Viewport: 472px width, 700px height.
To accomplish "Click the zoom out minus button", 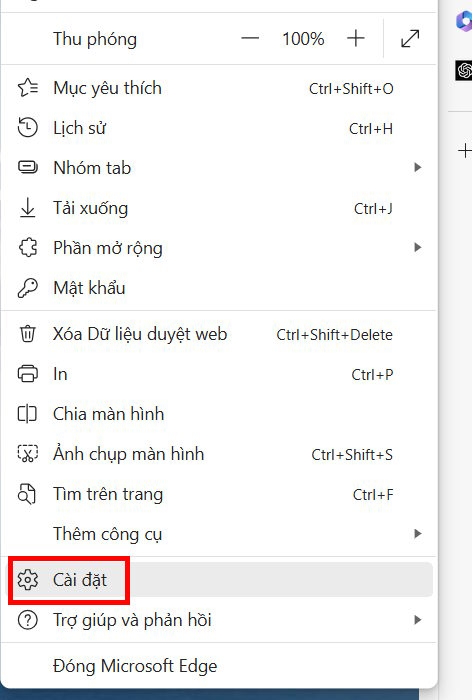I will coord(250,38).
